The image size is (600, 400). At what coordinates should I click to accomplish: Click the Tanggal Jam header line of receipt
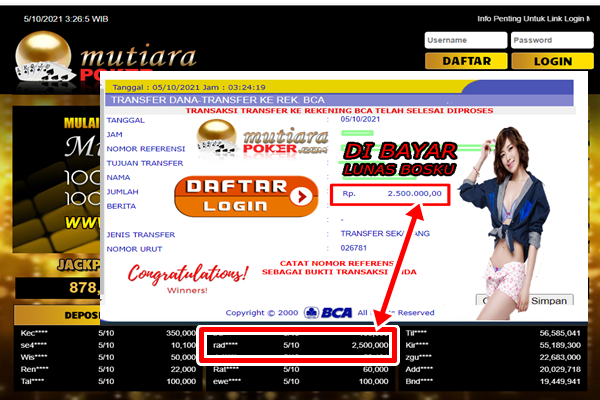(x=189, y=88)
